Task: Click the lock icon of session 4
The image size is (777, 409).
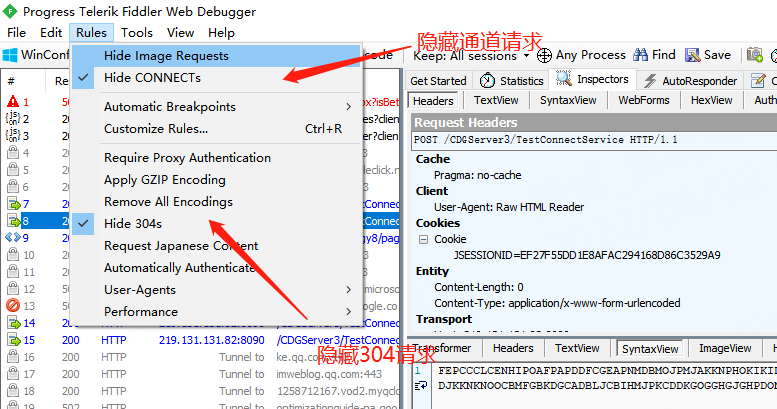Action: (13, 153)
